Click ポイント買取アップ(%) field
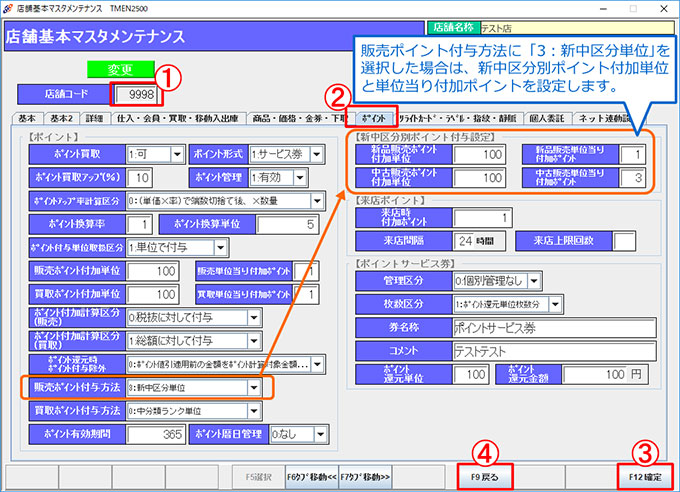The height and width of the screenshot is (492, 680). [139, 177]
